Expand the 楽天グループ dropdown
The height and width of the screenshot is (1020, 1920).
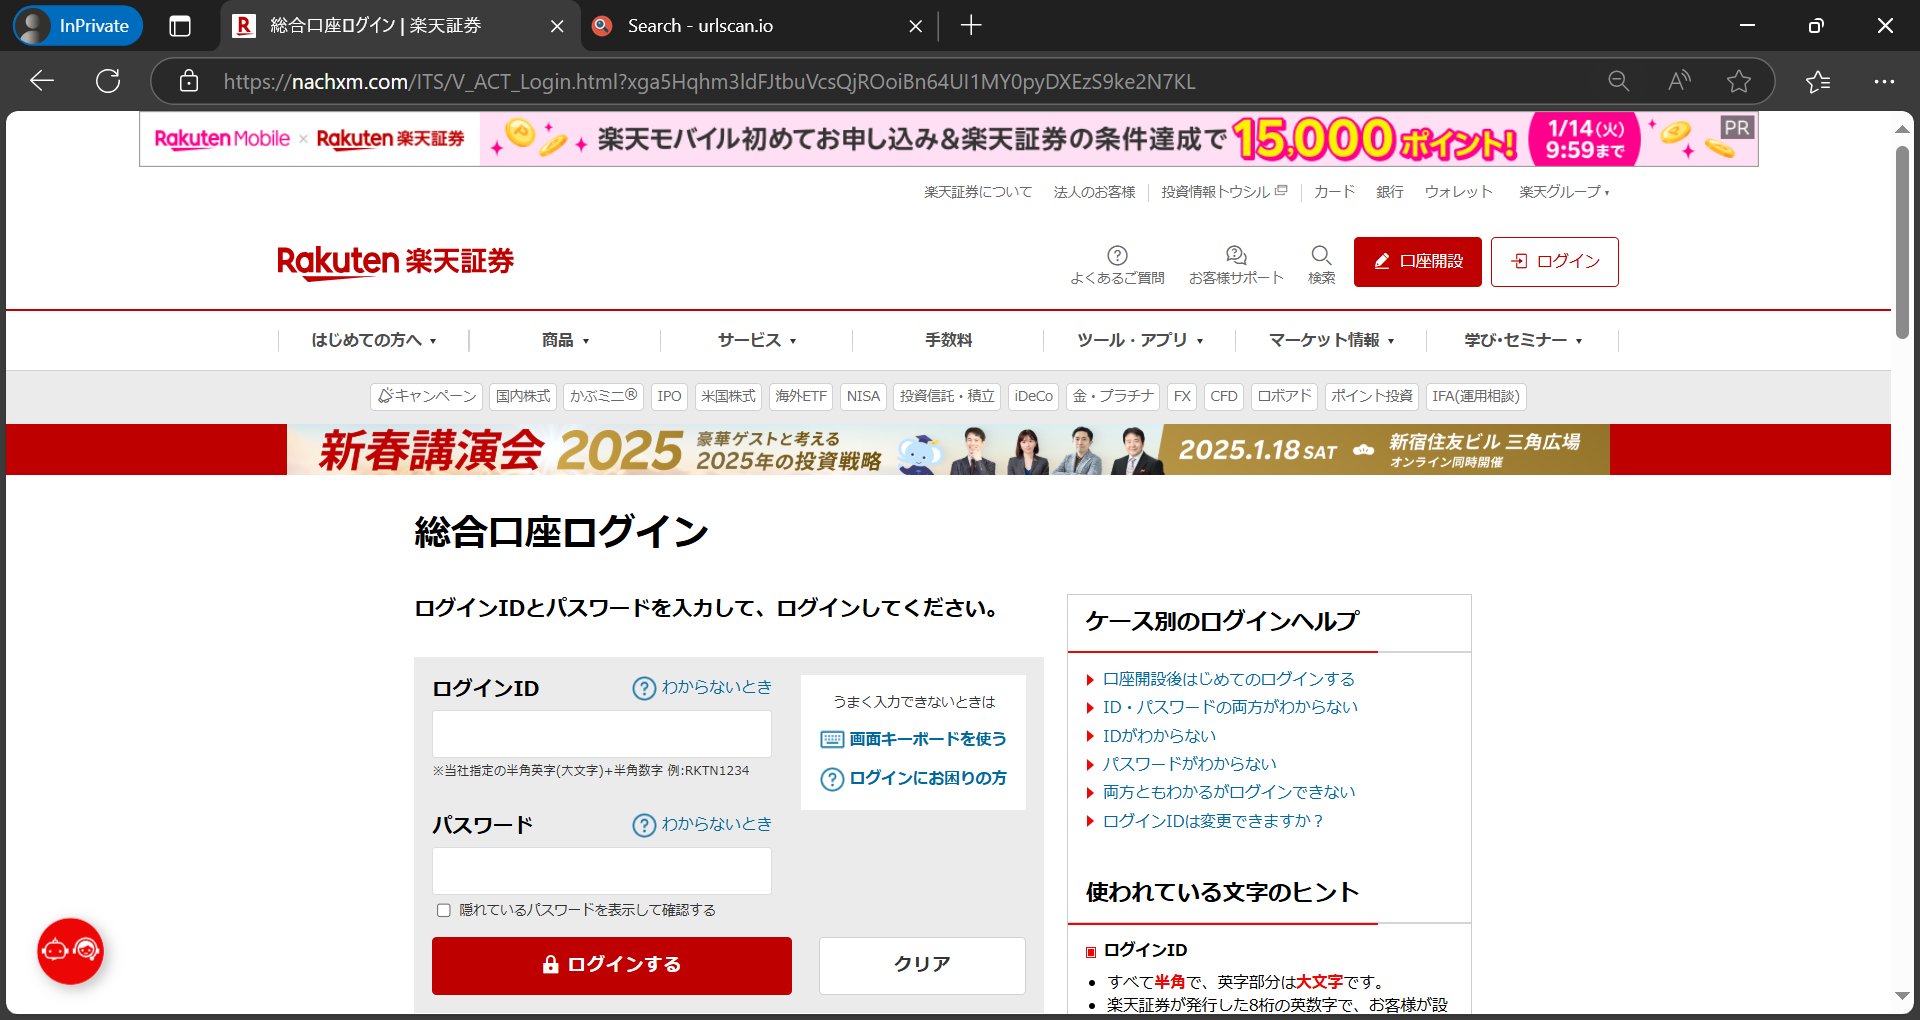(1565, 192)
